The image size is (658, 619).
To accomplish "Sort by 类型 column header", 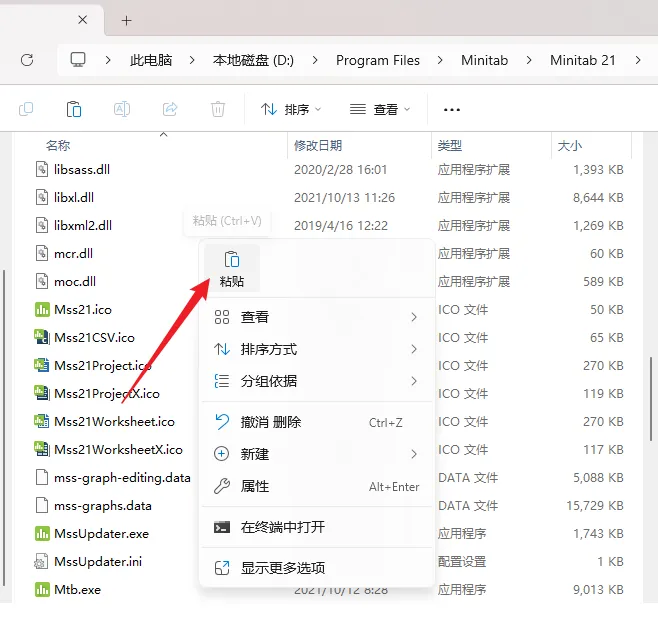I will click(449, 145).
